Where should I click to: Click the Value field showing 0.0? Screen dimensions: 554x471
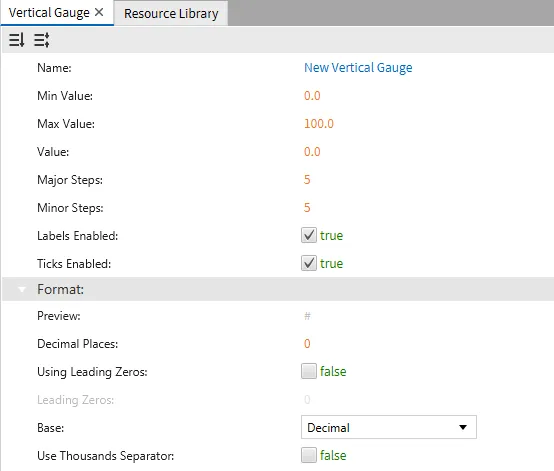click(x=312, y=152)
